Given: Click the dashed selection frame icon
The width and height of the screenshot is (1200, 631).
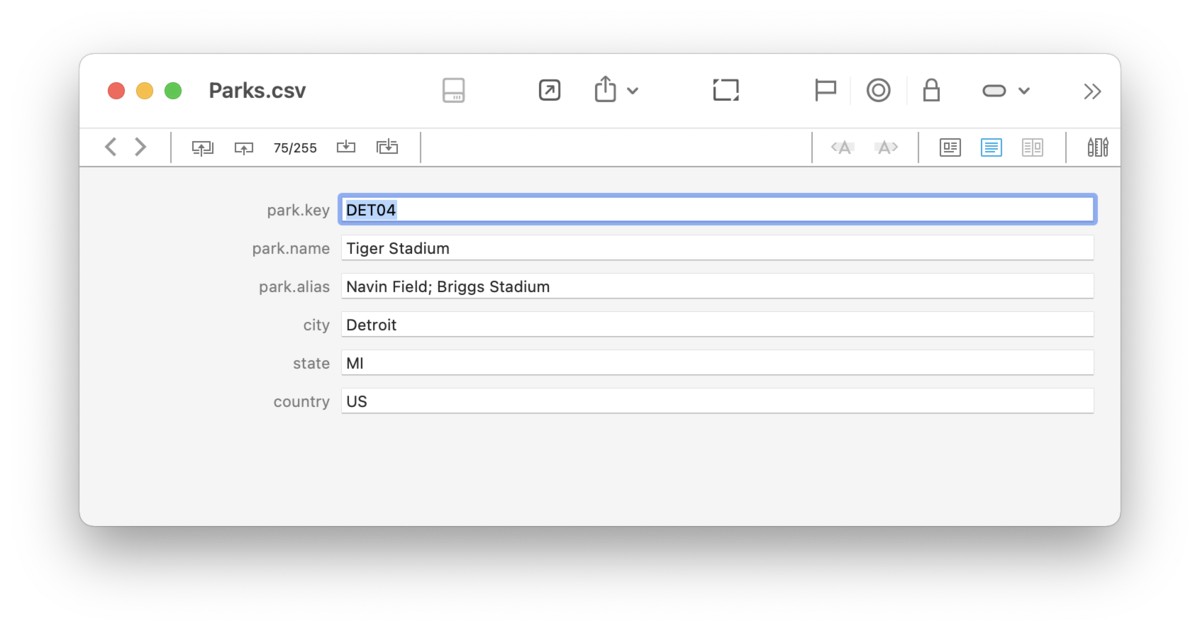Looking at the screenshot, I should tap(726, 91).
